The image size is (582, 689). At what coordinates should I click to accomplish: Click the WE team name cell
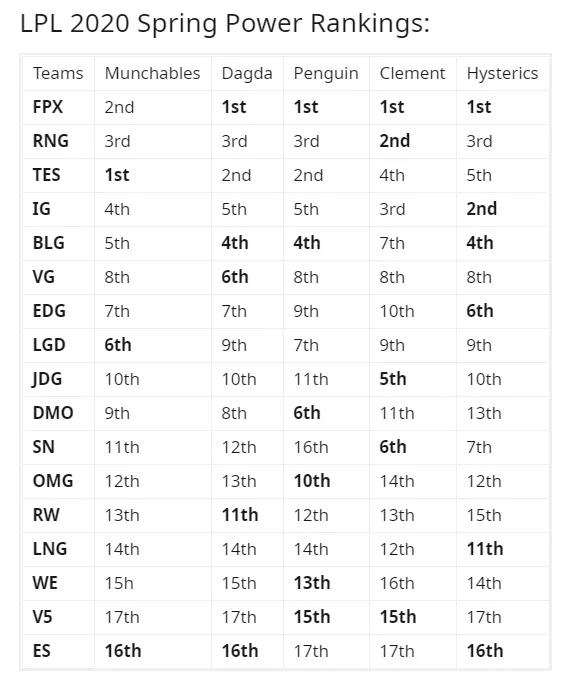pos(45,583)
